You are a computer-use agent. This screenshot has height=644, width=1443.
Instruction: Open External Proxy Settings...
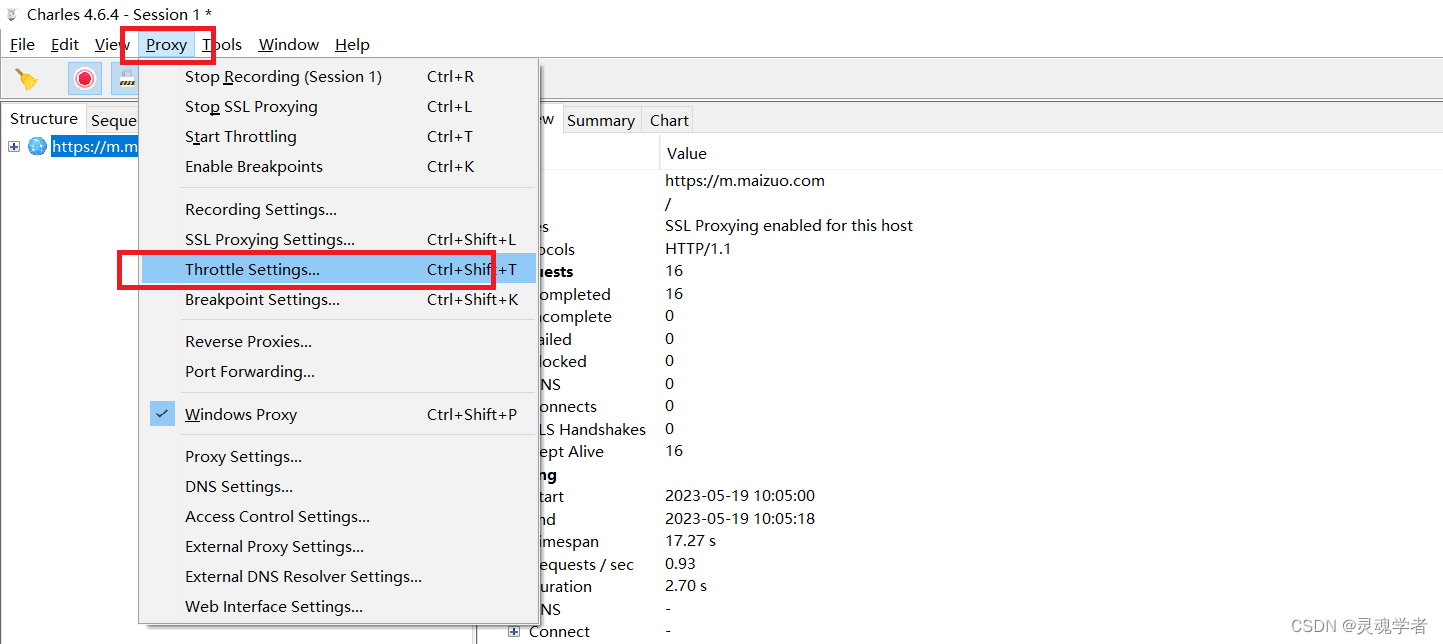tap(338, 547)
